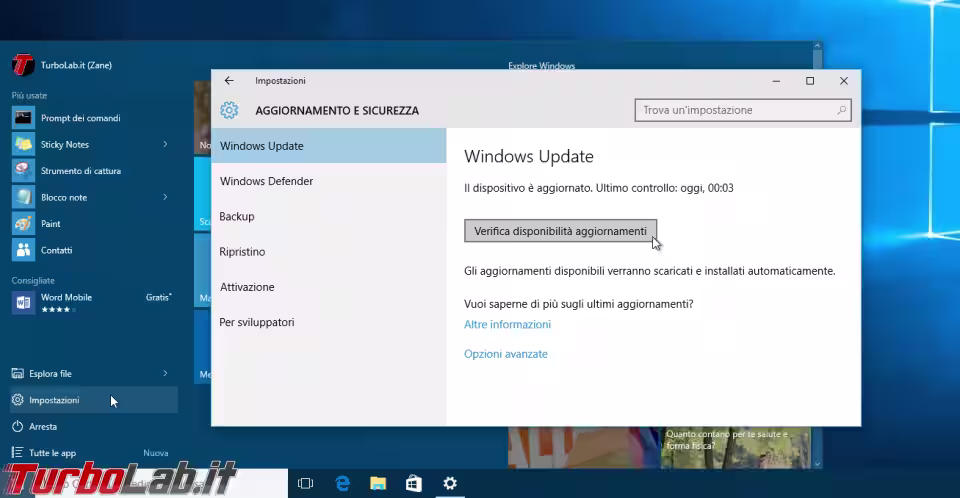This screenshot has width=960, height=498.
Task: Expand the Esplora file arrow
Action: [165, 373]
